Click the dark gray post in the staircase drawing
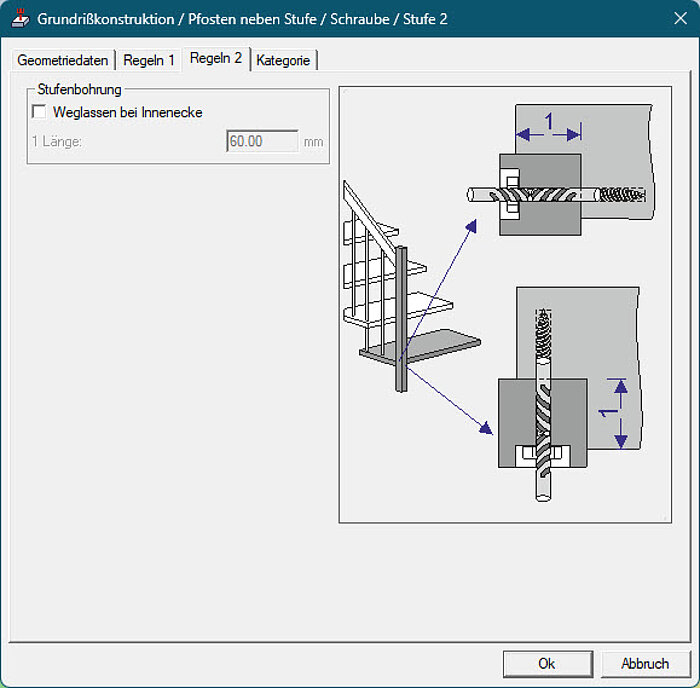The height and width of the screenshot is (688, 700). (x=401, y=320)
